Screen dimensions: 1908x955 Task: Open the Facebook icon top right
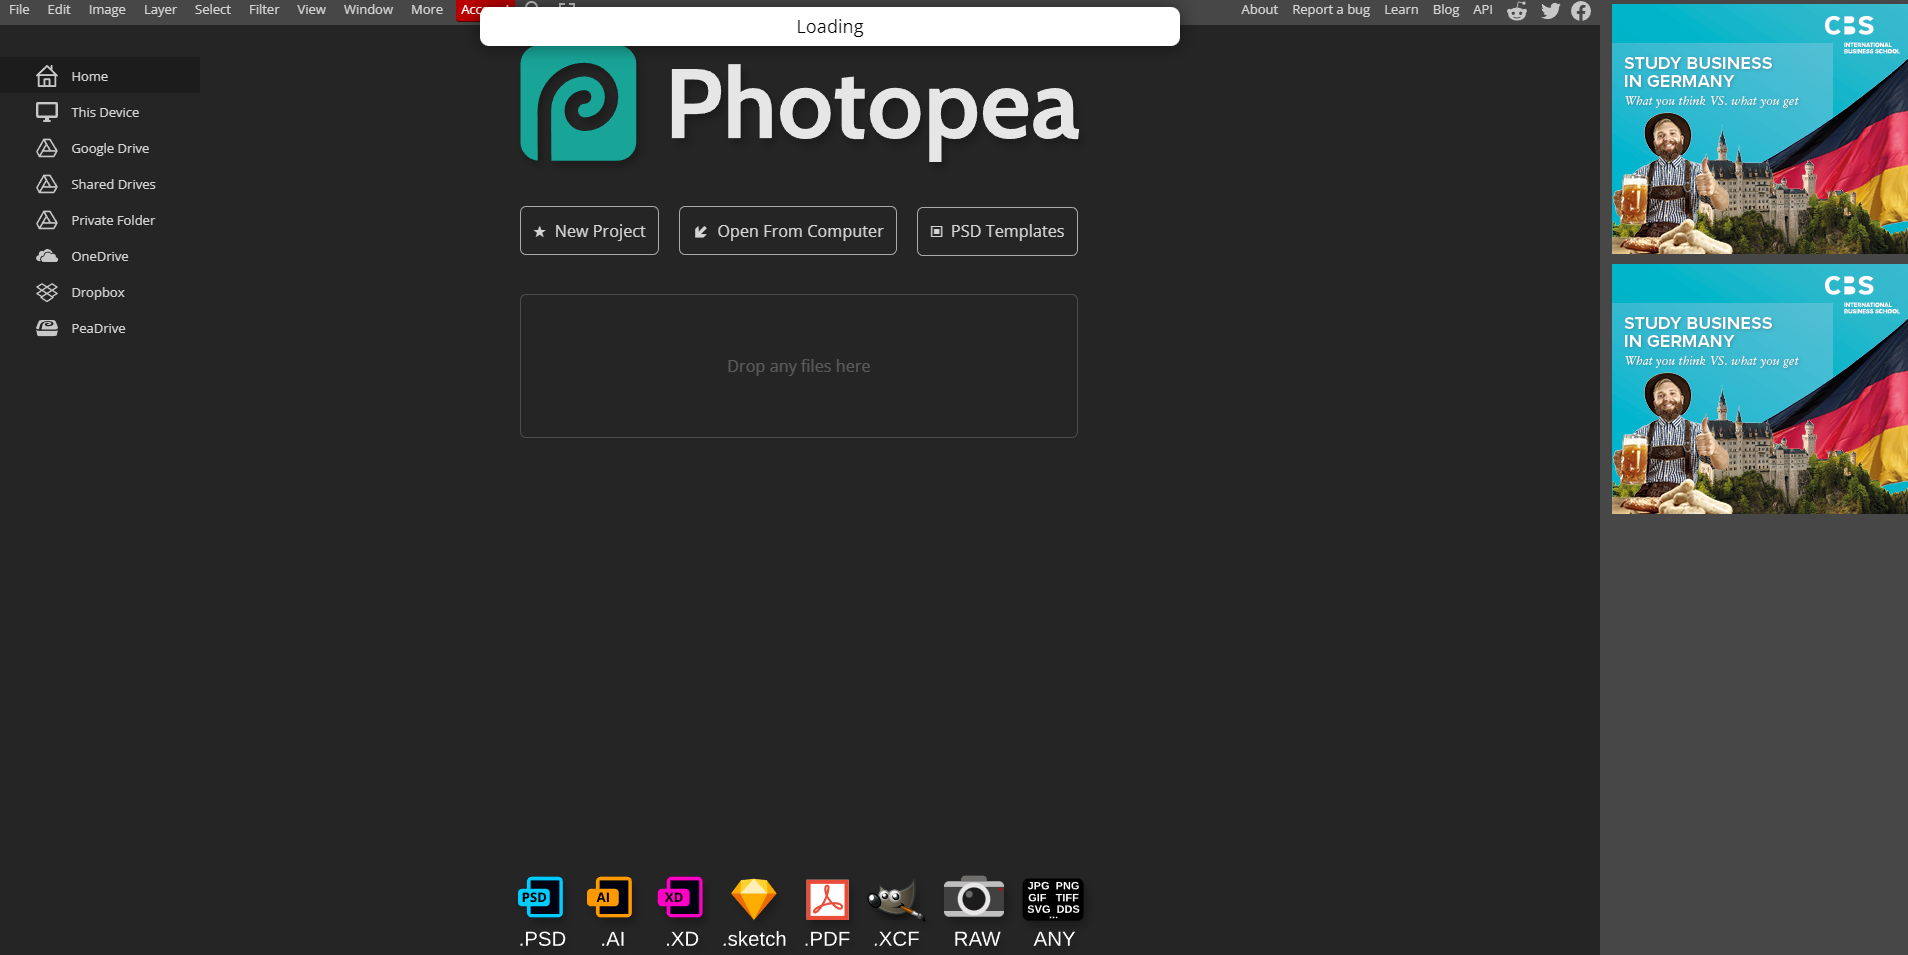pos(1582,11)
